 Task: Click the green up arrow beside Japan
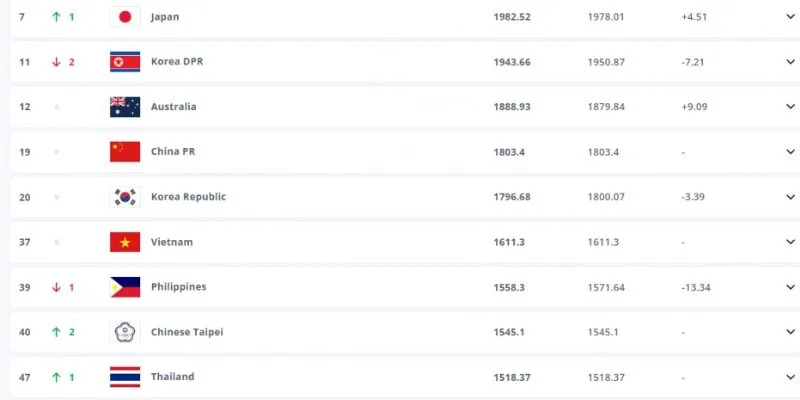[57, 17]
